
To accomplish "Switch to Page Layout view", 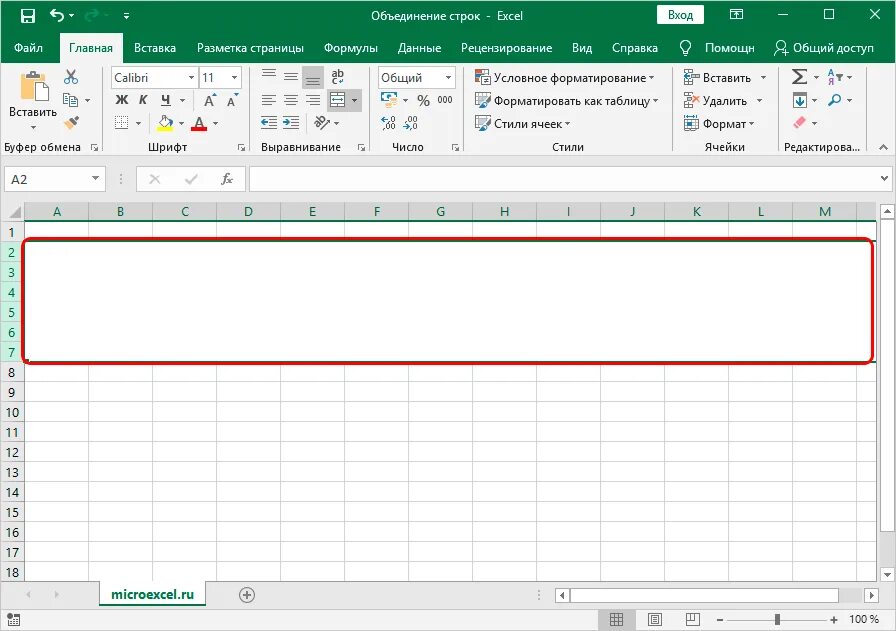I will coord(655,620).
